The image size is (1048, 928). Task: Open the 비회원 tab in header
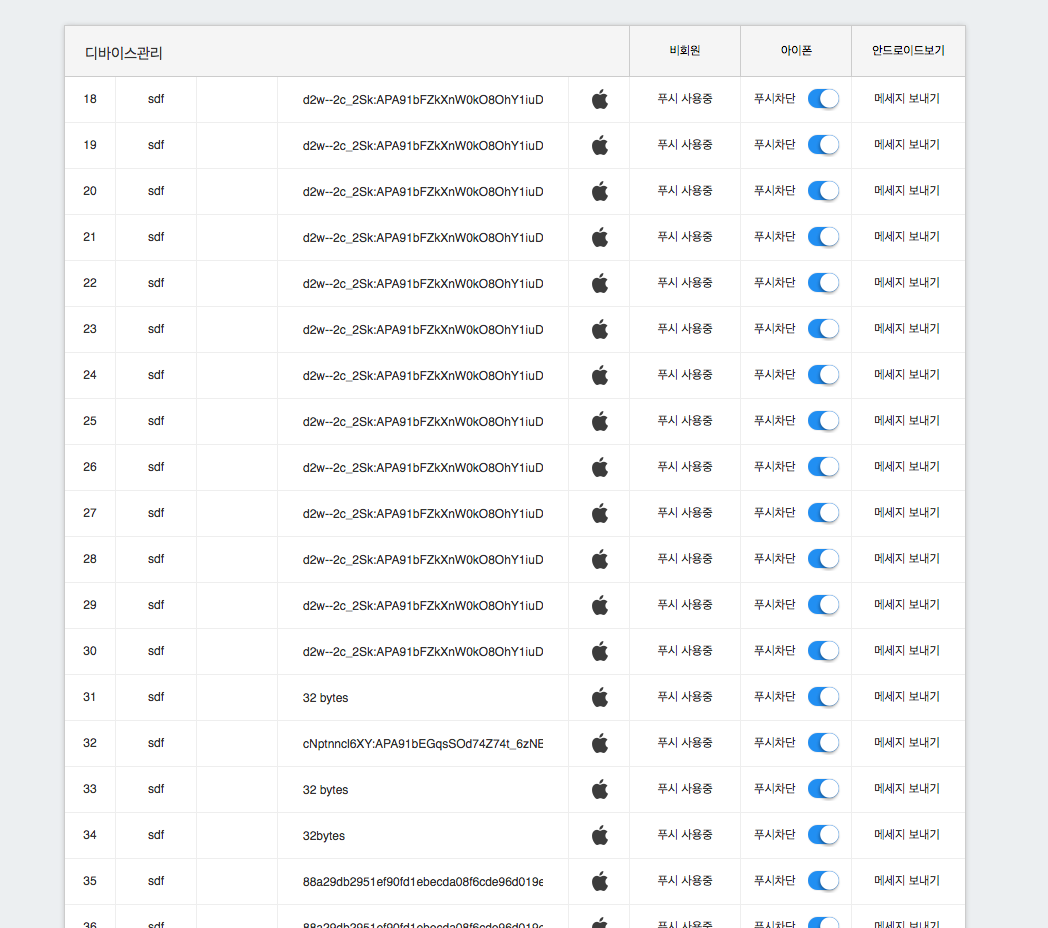pos(685,51)
